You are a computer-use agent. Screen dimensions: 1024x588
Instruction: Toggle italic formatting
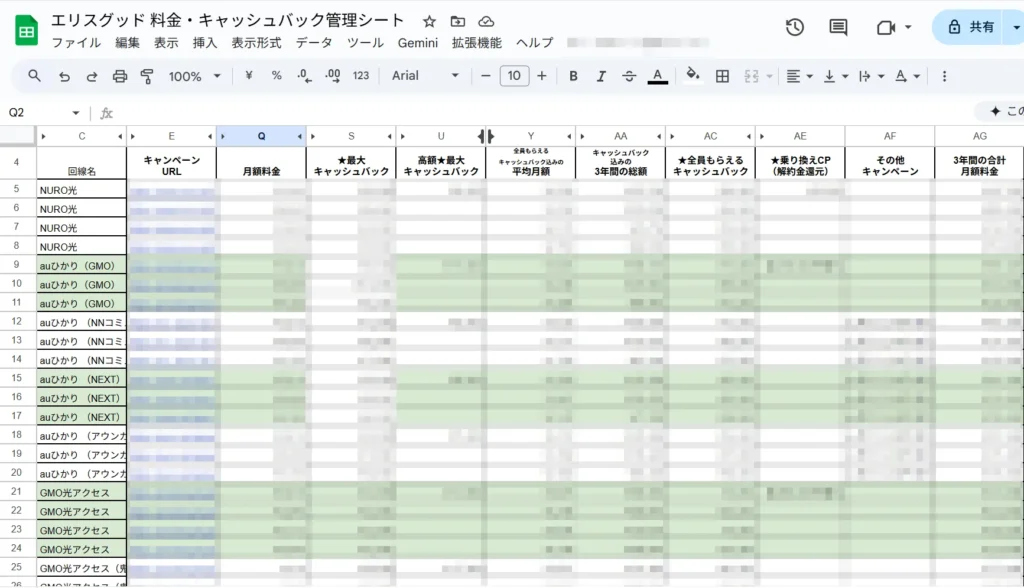[601, 75]
